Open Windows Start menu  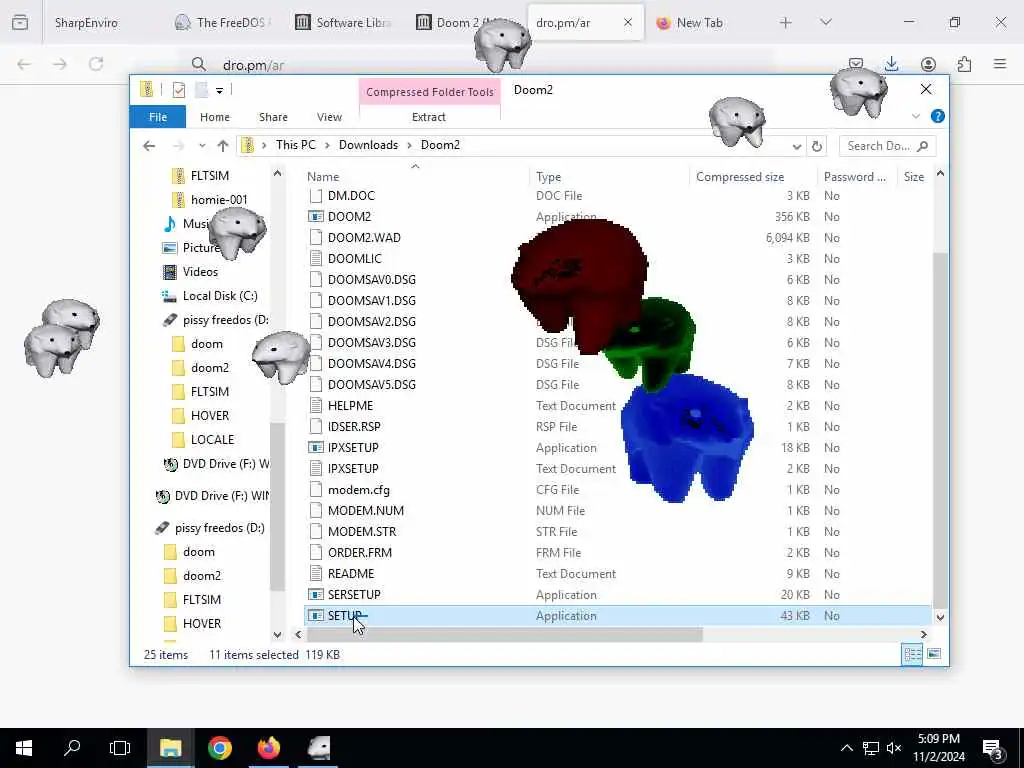[24, 748]
